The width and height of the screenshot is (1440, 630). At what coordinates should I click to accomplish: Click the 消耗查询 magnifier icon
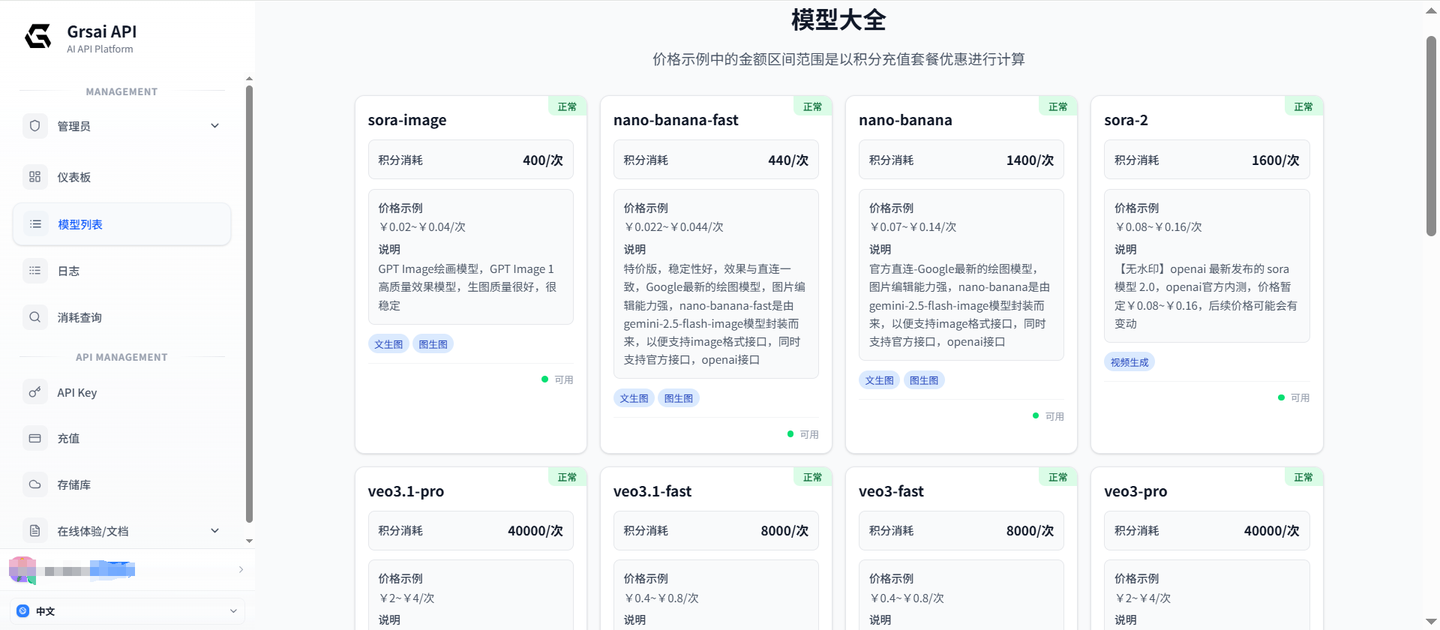[35, 317]
